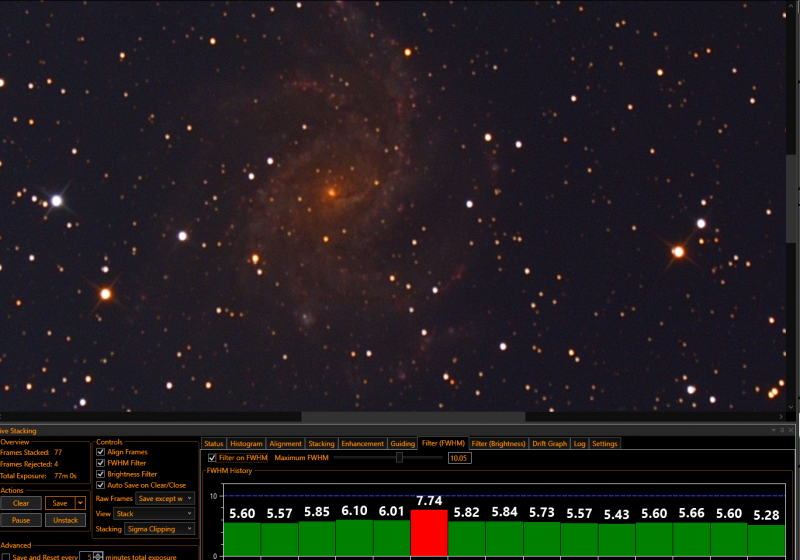The image size is (800, 560).
Task: Click the Unstack button
Action: pos(65,520)
